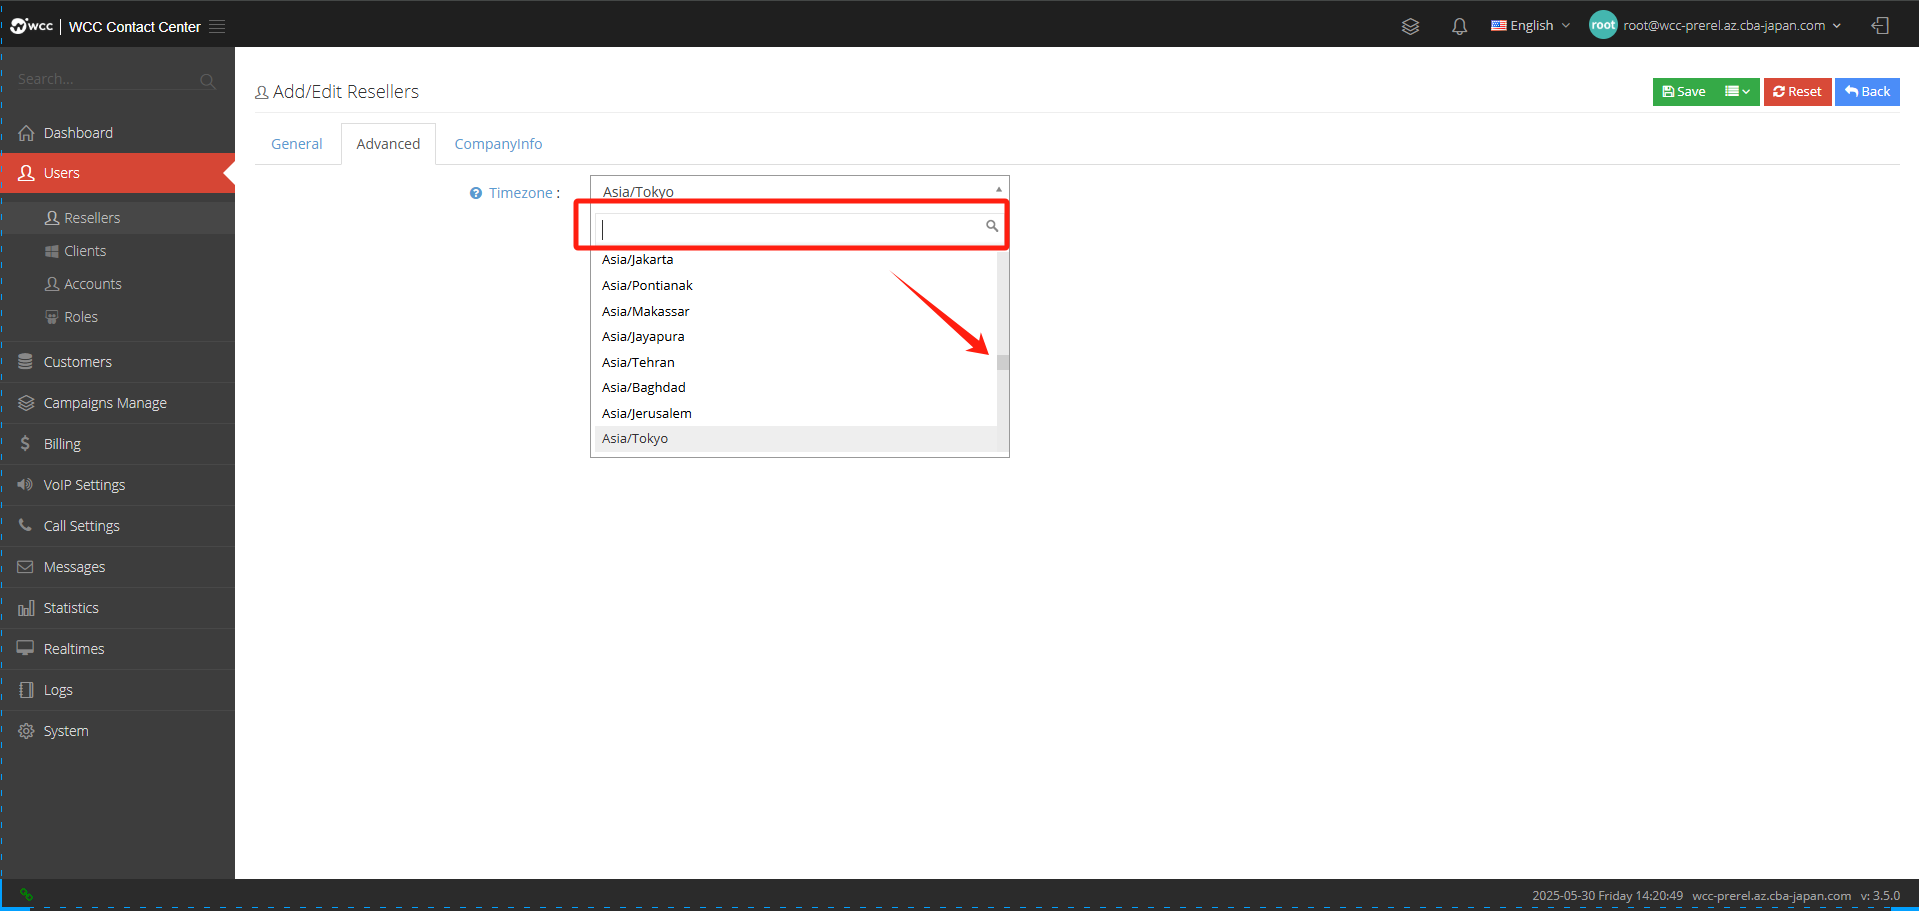Select highlighted Asia/Tokyo list option
This screenshot has width=1919, height=911.
point(796,439)
